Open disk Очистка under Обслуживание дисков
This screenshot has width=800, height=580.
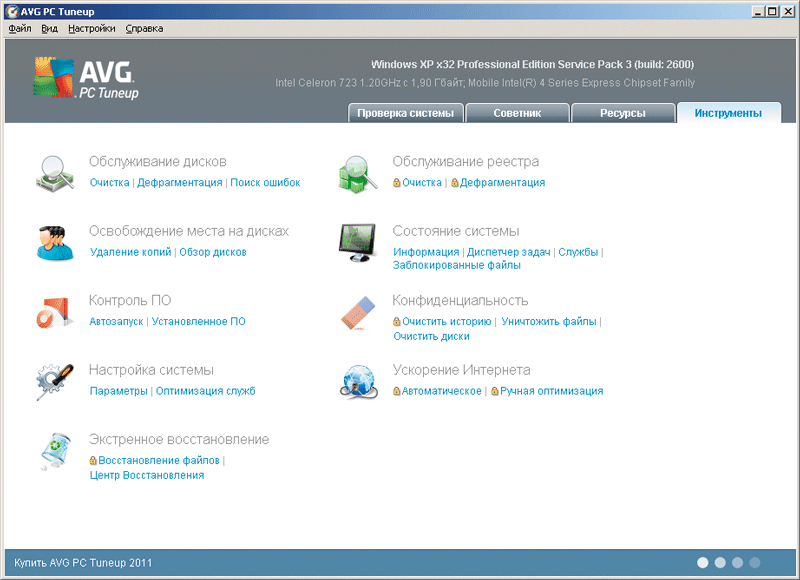click(110, 183)
